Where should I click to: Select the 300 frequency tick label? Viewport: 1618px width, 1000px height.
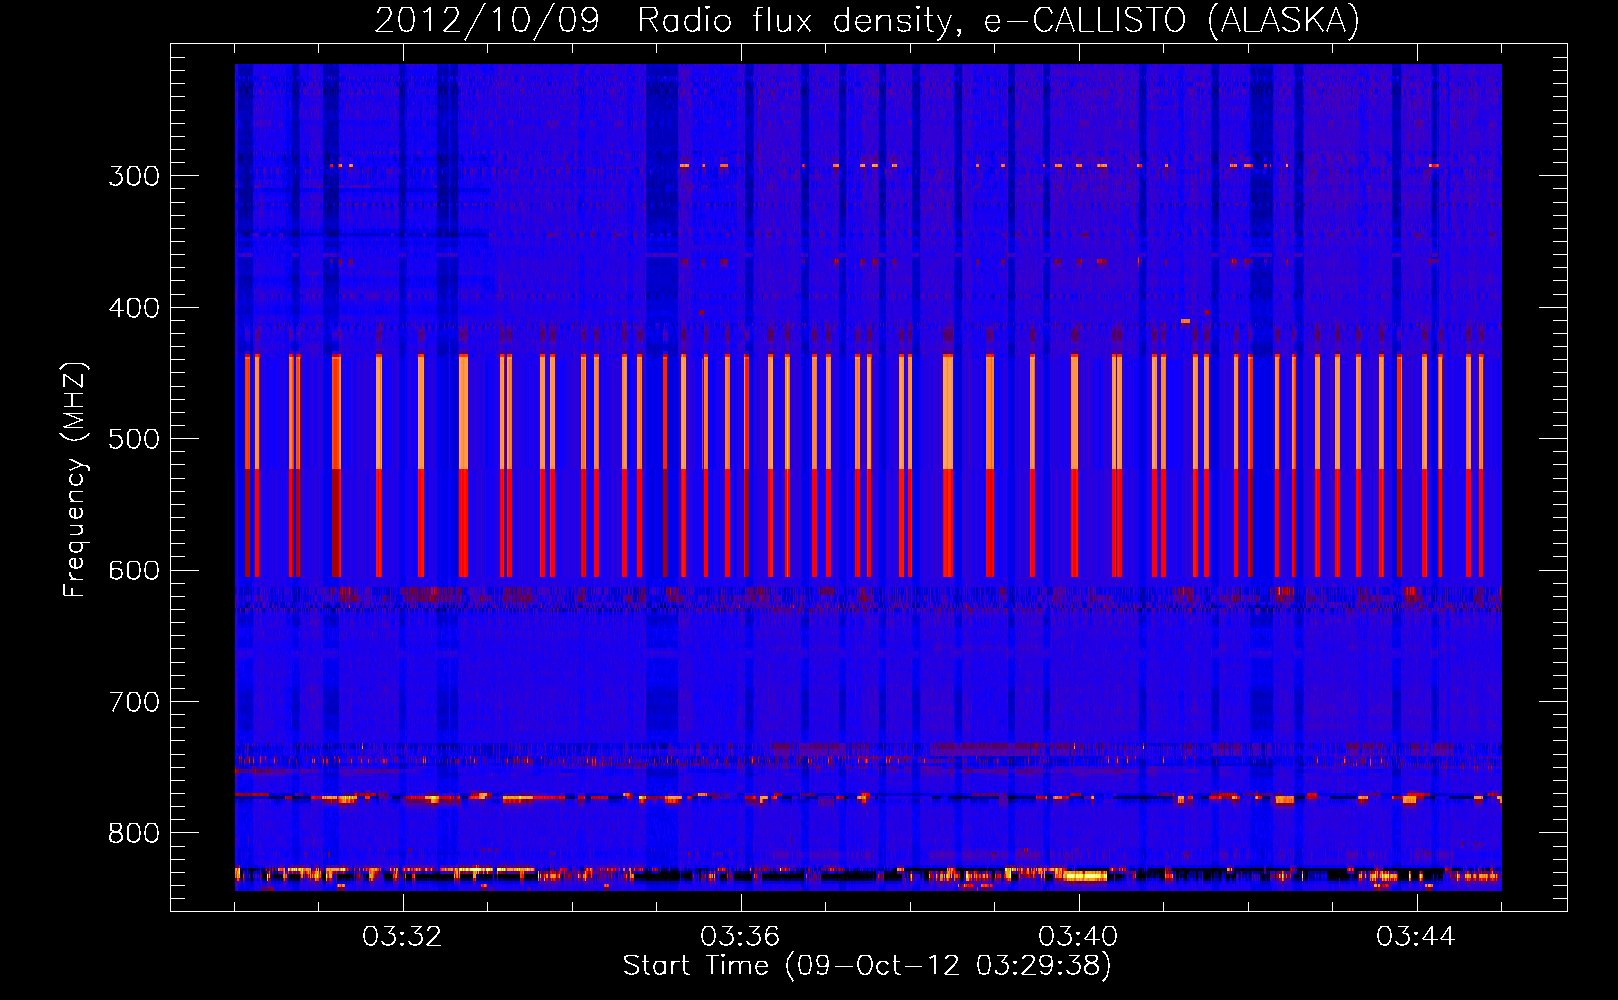[x=134, y=176]
